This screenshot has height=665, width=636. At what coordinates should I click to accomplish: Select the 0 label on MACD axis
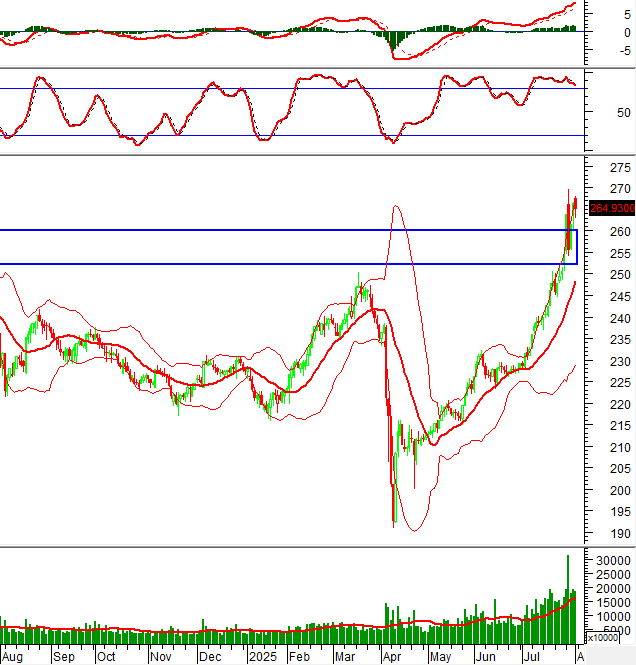click(x=627, y=33)
